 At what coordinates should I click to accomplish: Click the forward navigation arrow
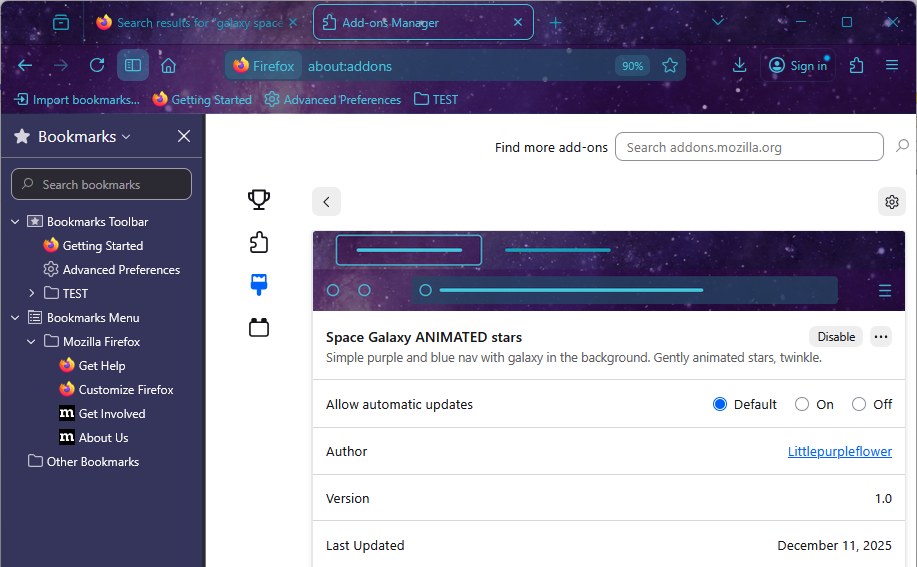tap(61, 65)
